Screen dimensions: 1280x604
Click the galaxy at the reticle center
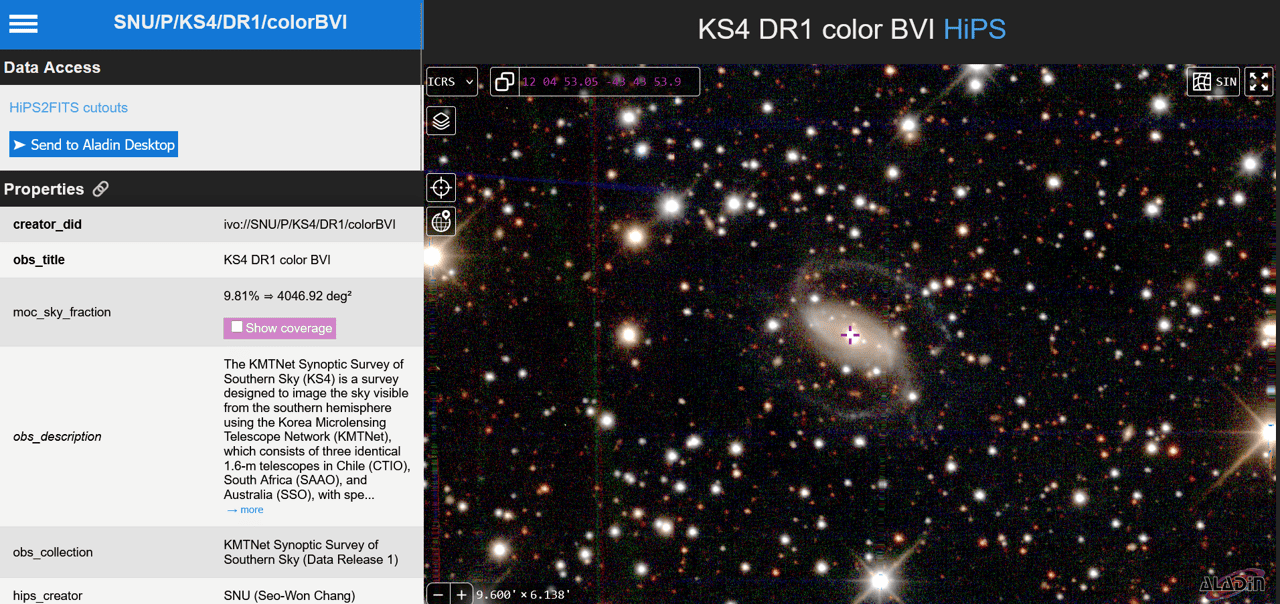(850, 335)
